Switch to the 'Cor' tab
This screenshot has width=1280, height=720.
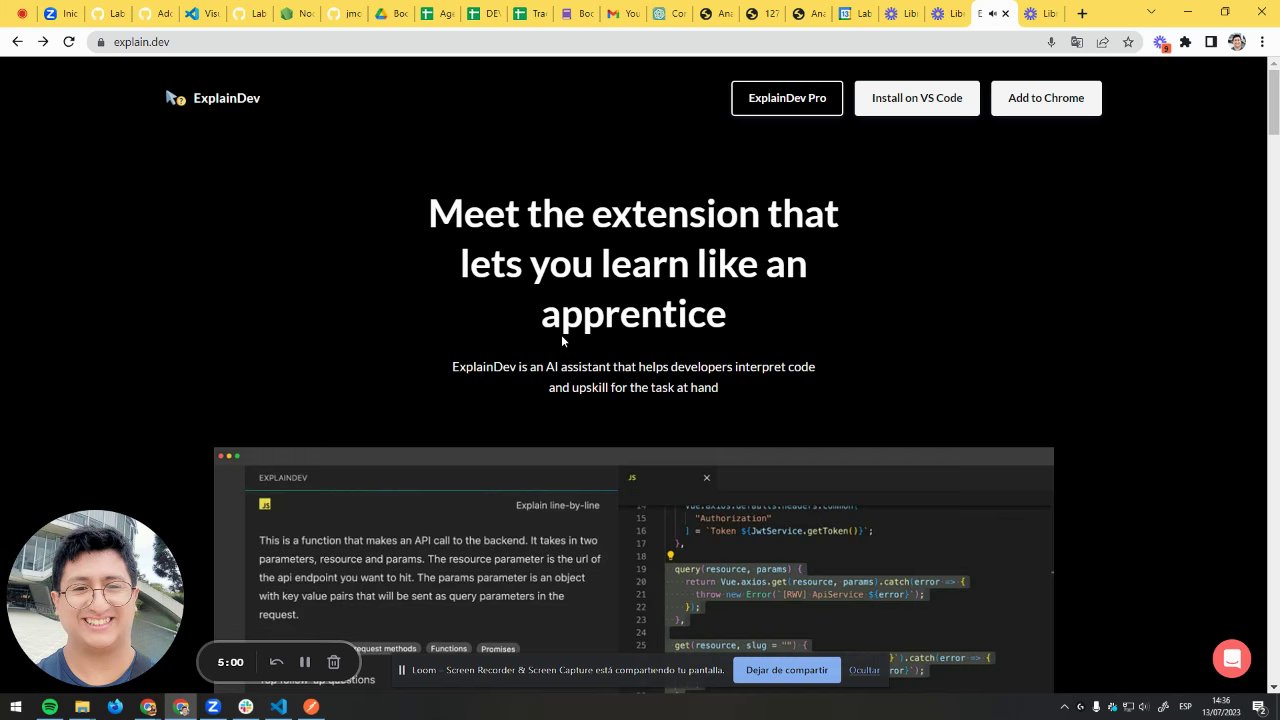[x=669, y=14]
